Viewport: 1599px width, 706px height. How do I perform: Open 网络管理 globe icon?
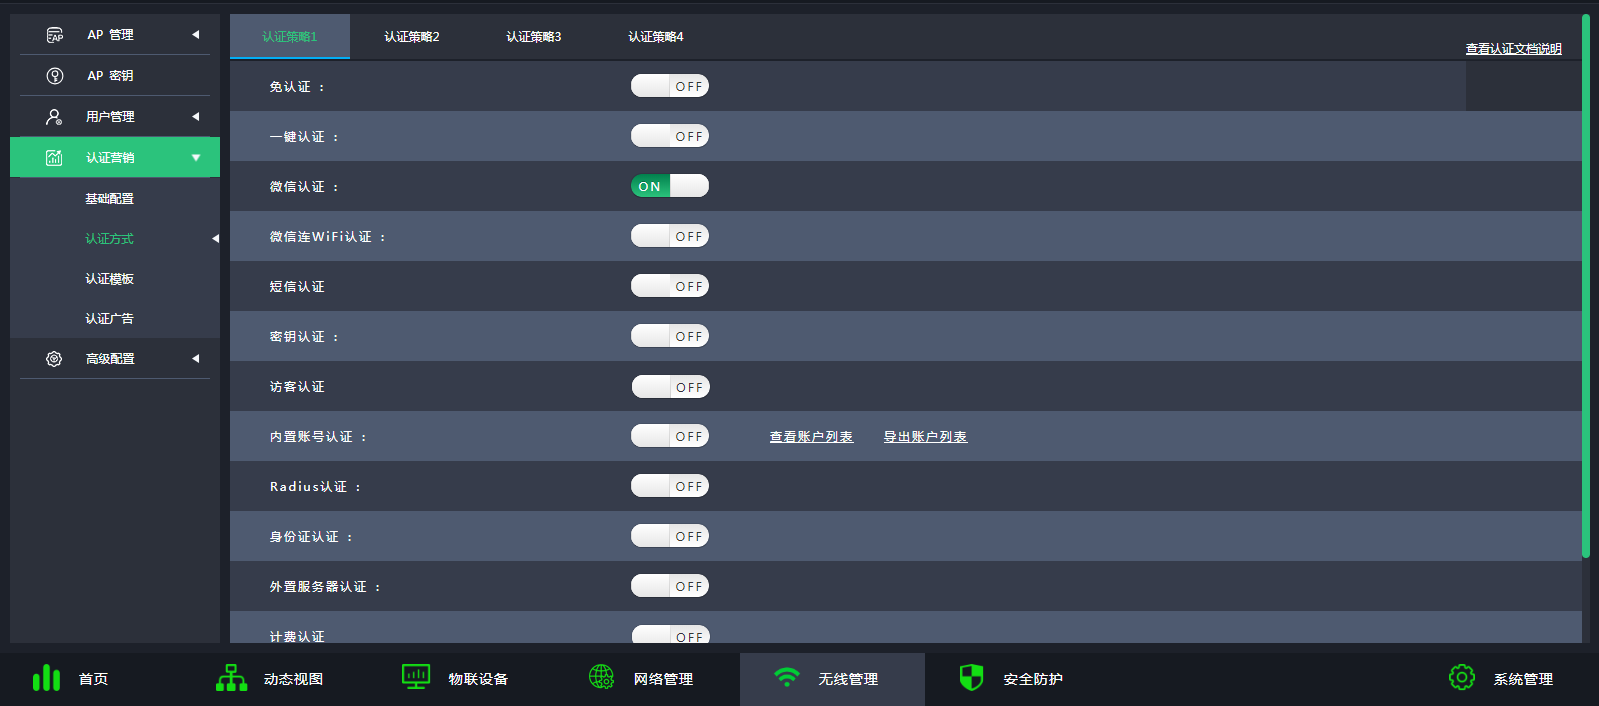[601, 677]
